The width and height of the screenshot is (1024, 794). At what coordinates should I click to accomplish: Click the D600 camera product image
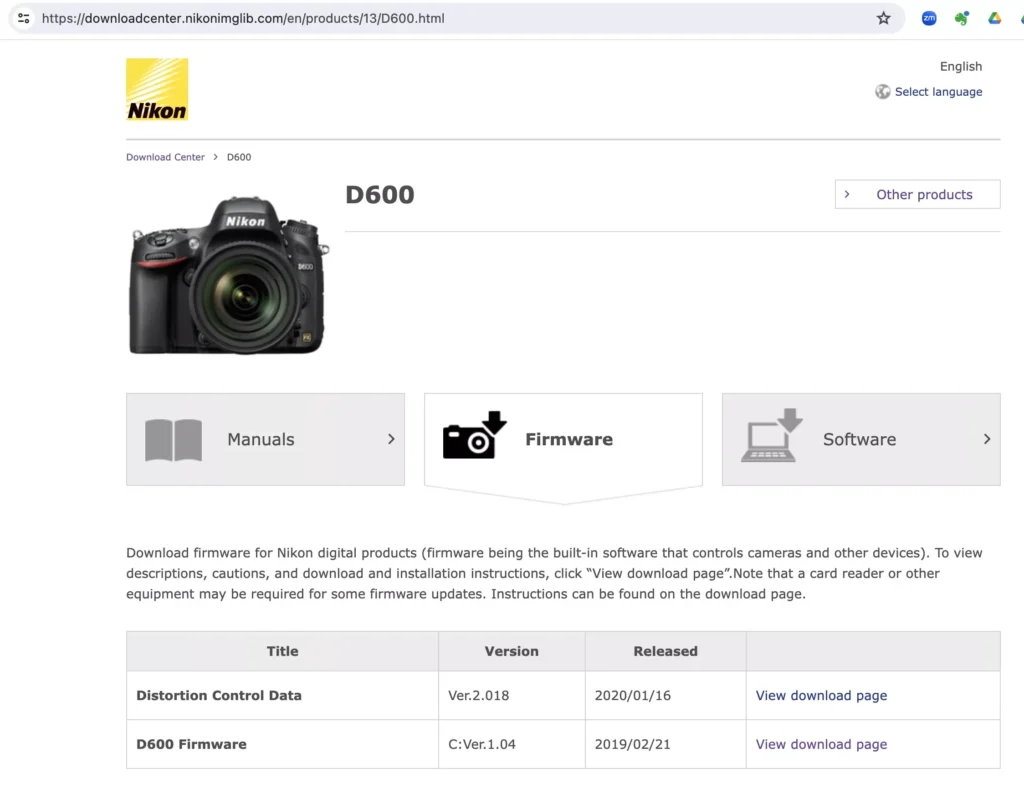click(229, 275)
